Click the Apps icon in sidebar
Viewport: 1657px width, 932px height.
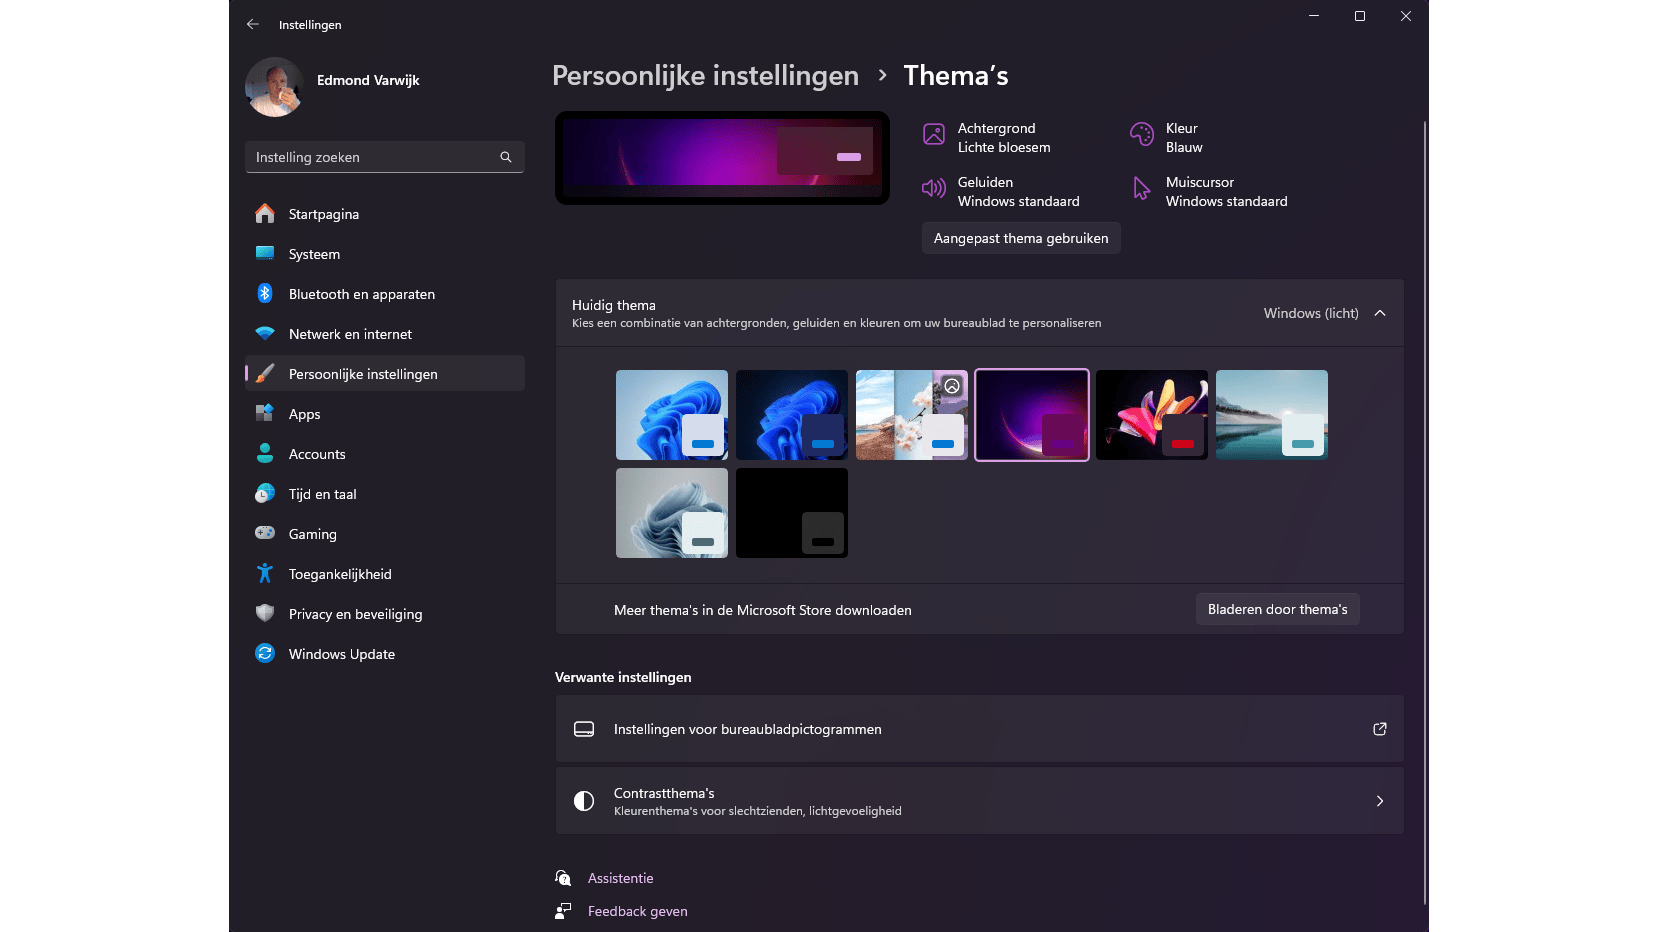(265, 414)
